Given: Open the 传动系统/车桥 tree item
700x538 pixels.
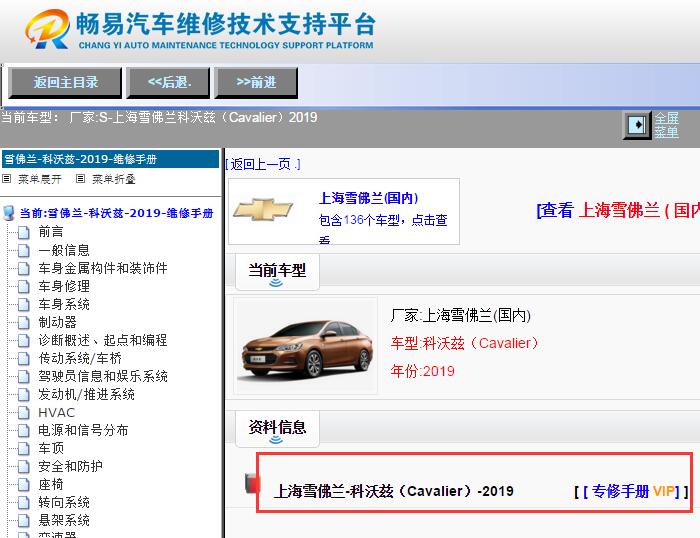Looking at the screenshot, I should pos(80,358).
